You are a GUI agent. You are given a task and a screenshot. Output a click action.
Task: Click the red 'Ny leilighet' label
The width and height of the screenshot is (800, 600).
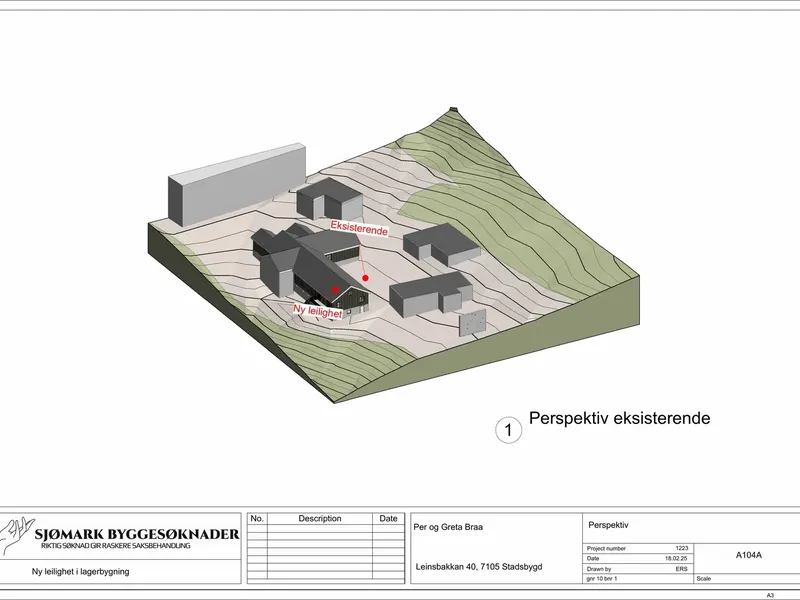[x=317, y=311]
